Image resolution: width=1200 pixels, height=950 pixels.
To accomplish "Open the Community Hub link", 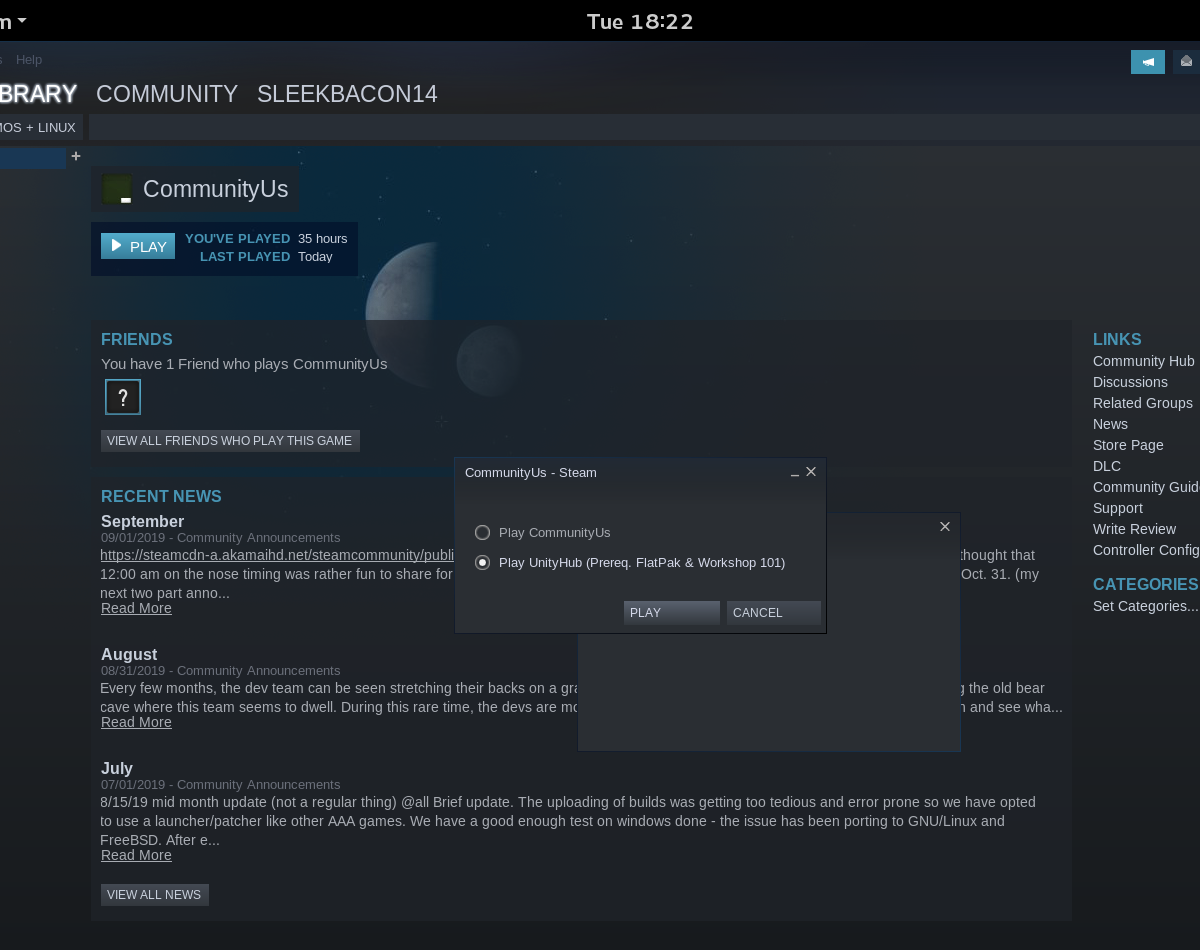I will [1144, 361].
